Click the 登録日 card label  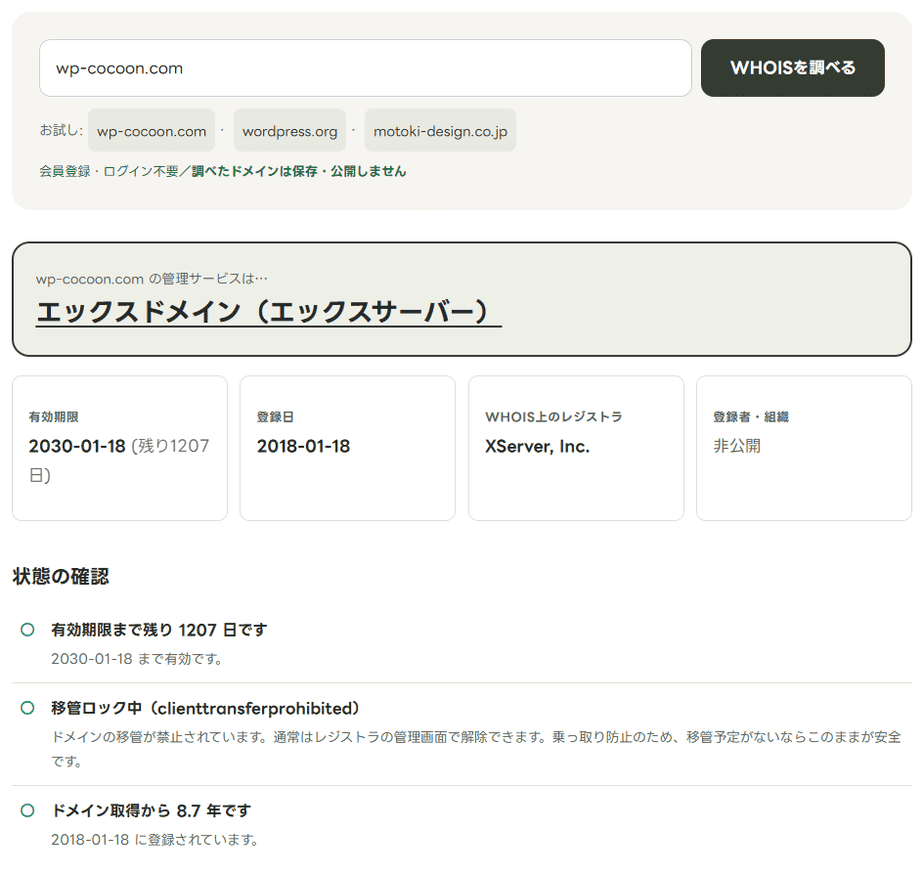(x=275, y=417)
